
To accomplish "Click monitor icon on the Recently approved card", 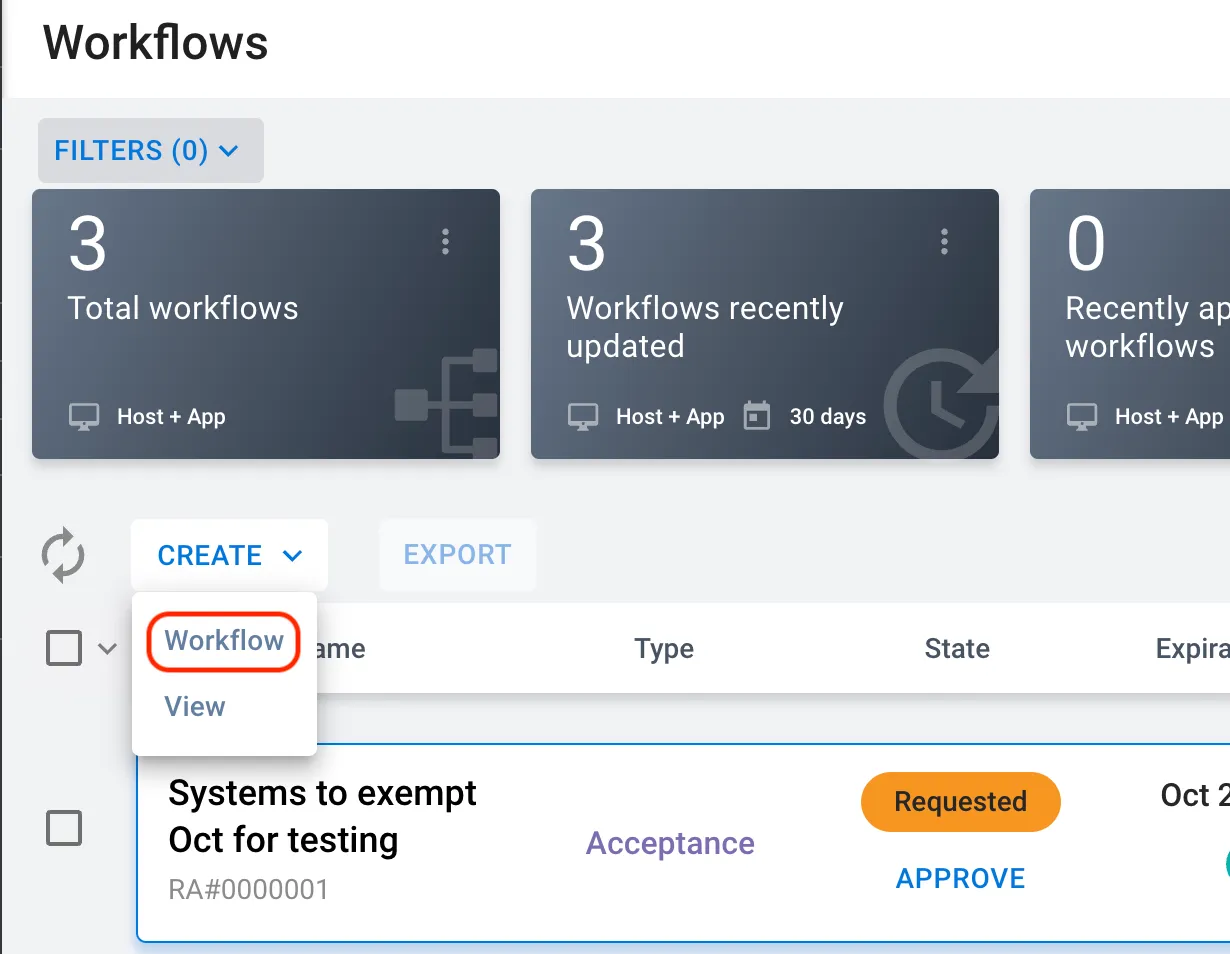I will point(1082,417).
